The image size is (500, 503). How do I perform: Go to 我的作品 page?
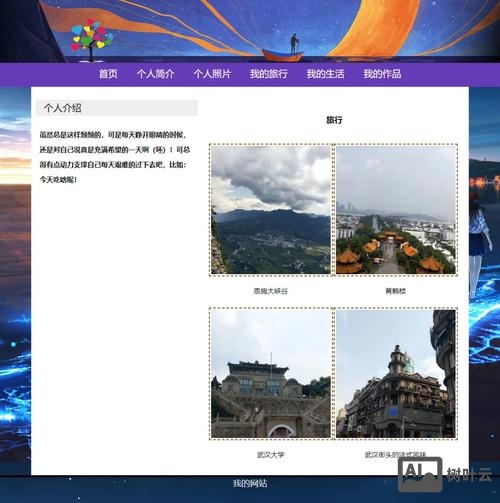[x=382, y=74]
